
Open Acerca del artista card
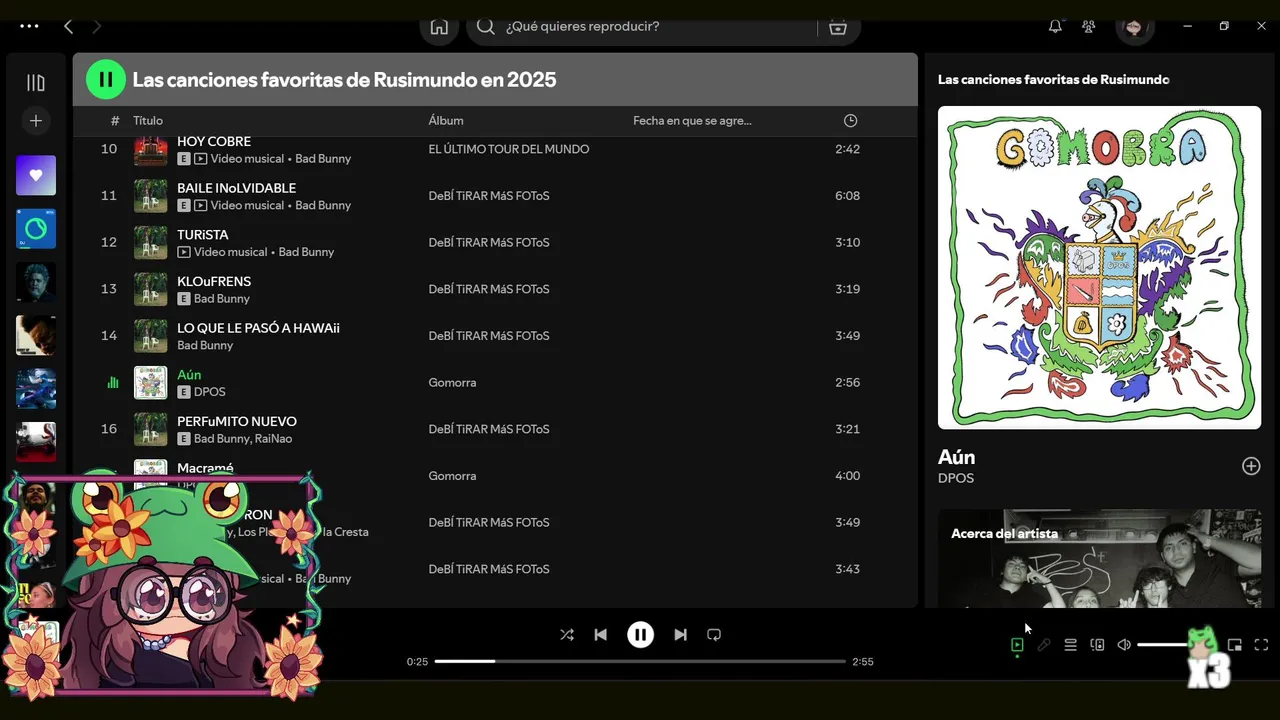pyautogui.click(x=1099, y=558)
